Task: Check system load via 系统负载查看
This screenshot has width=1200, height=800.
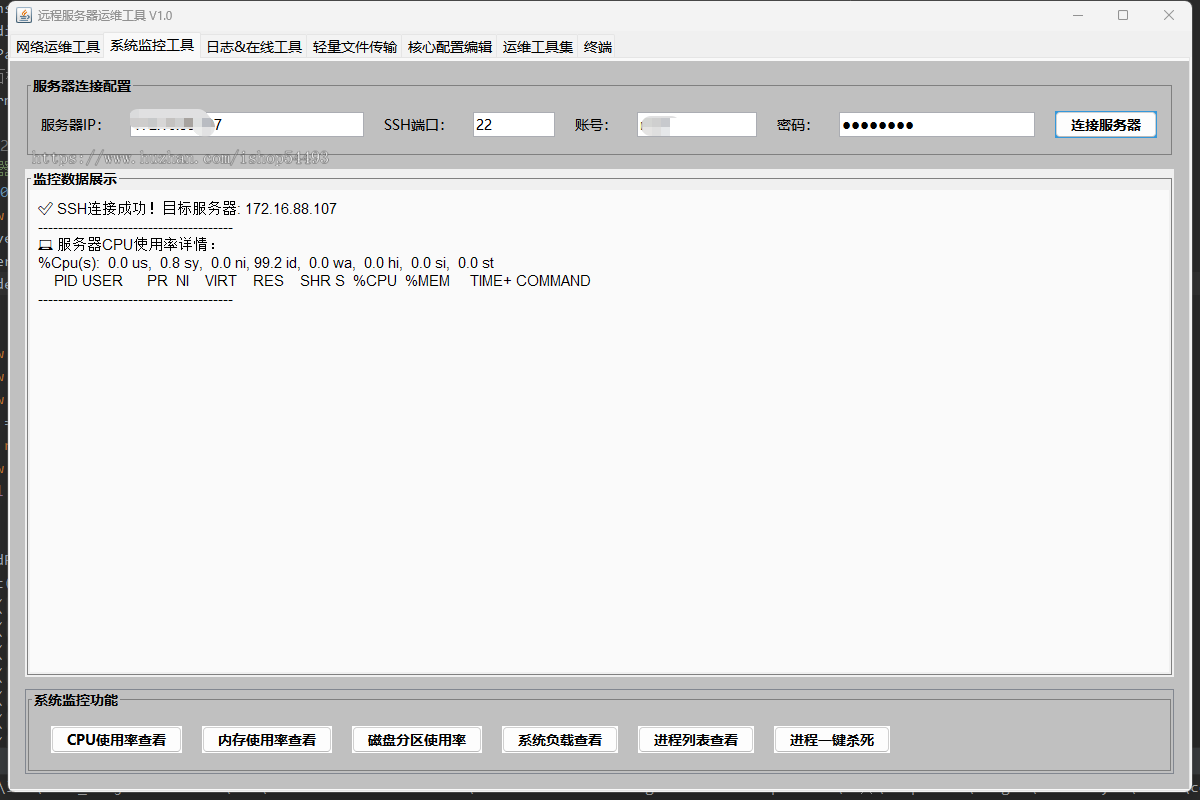Action: coord(560,740)
